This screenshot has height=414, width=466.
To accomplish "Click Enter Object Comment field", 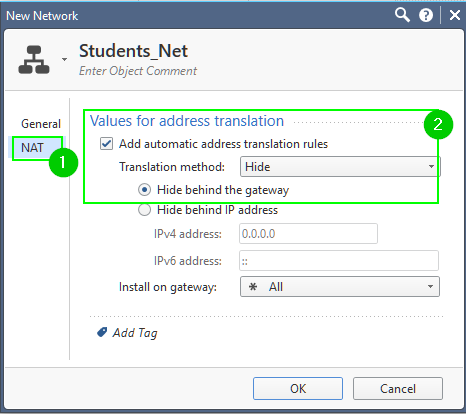I will (x=138, y=71).
